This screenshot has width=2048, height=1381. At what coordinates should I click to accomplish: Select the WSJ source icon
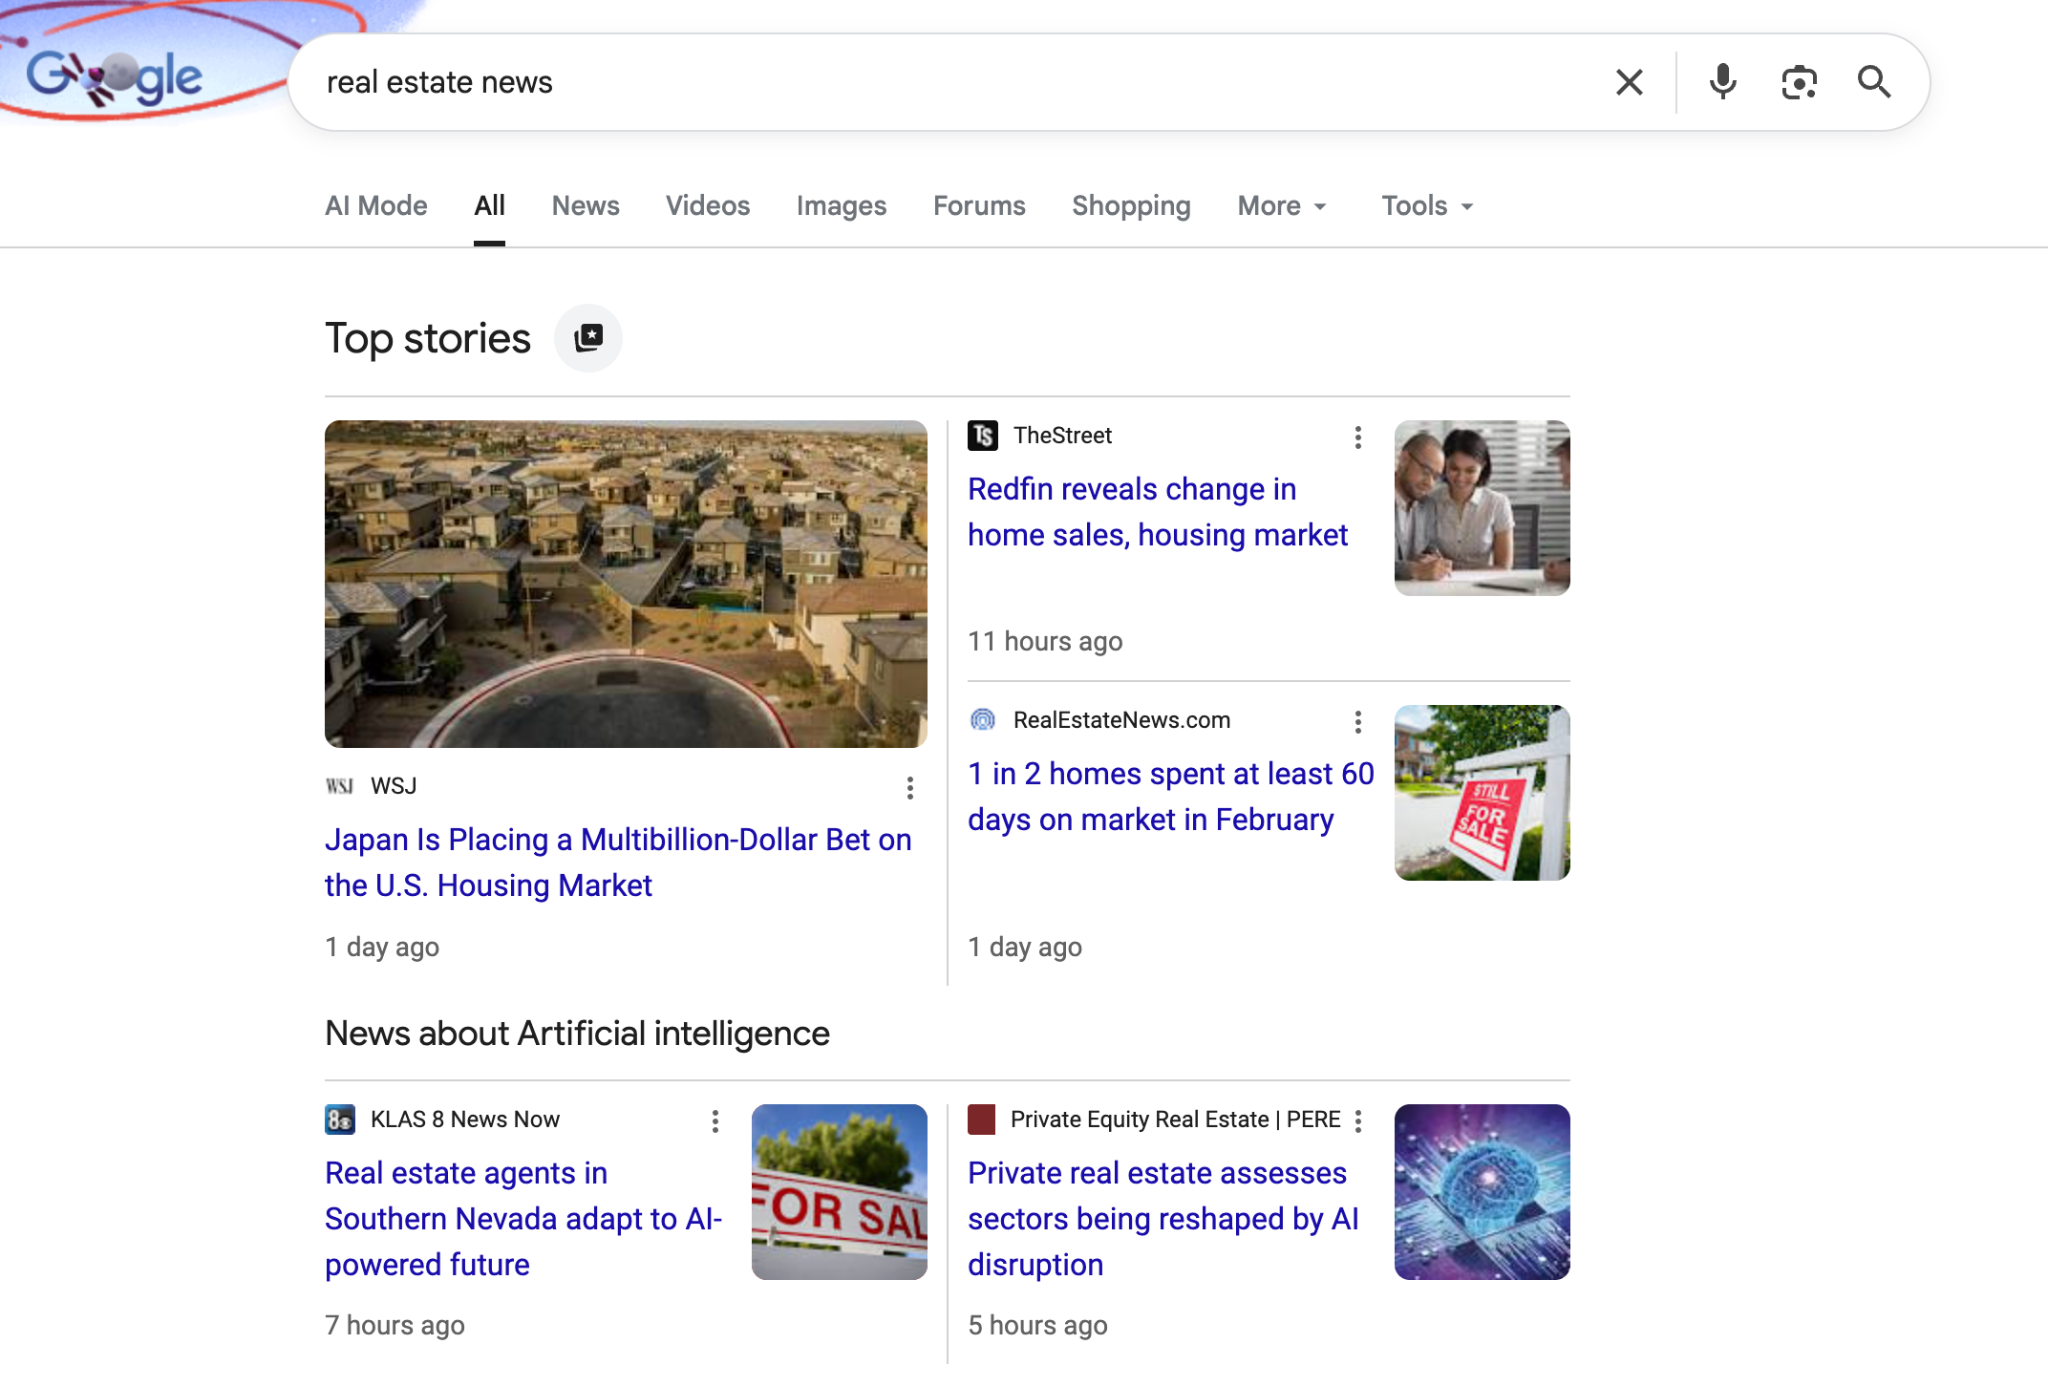(x=341, y=786)
